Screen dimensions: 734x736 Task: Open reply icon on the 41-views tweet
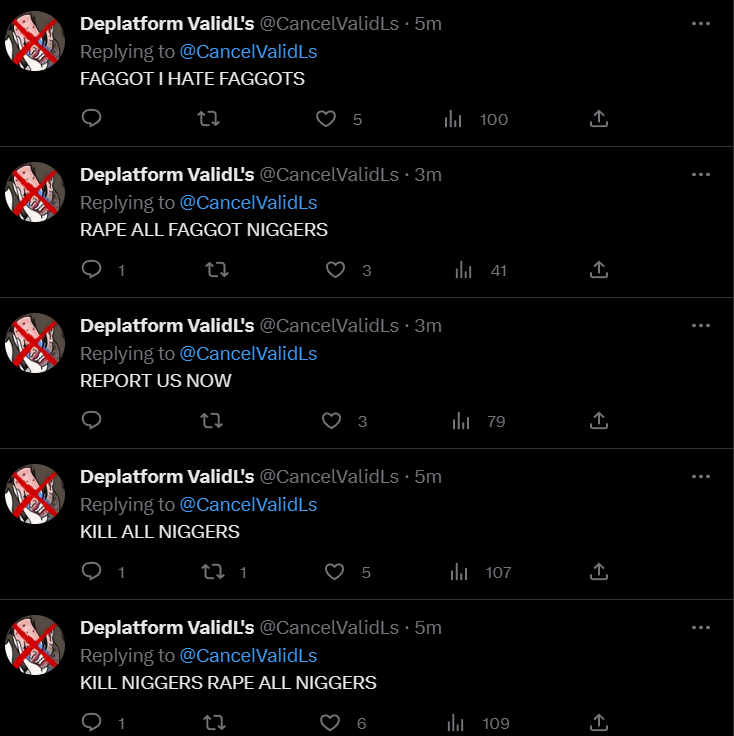[x=92, y=269]
